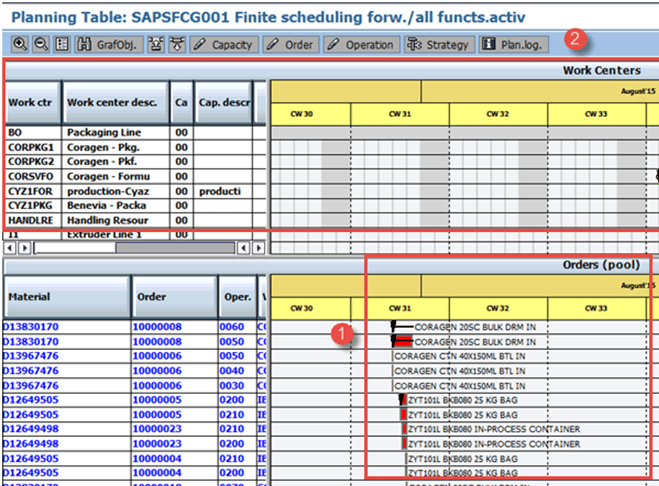Screen dimensions: 659x486
Task: Click the Capacity pencil button
Action: pyautogui.click(x=223, y=44)
